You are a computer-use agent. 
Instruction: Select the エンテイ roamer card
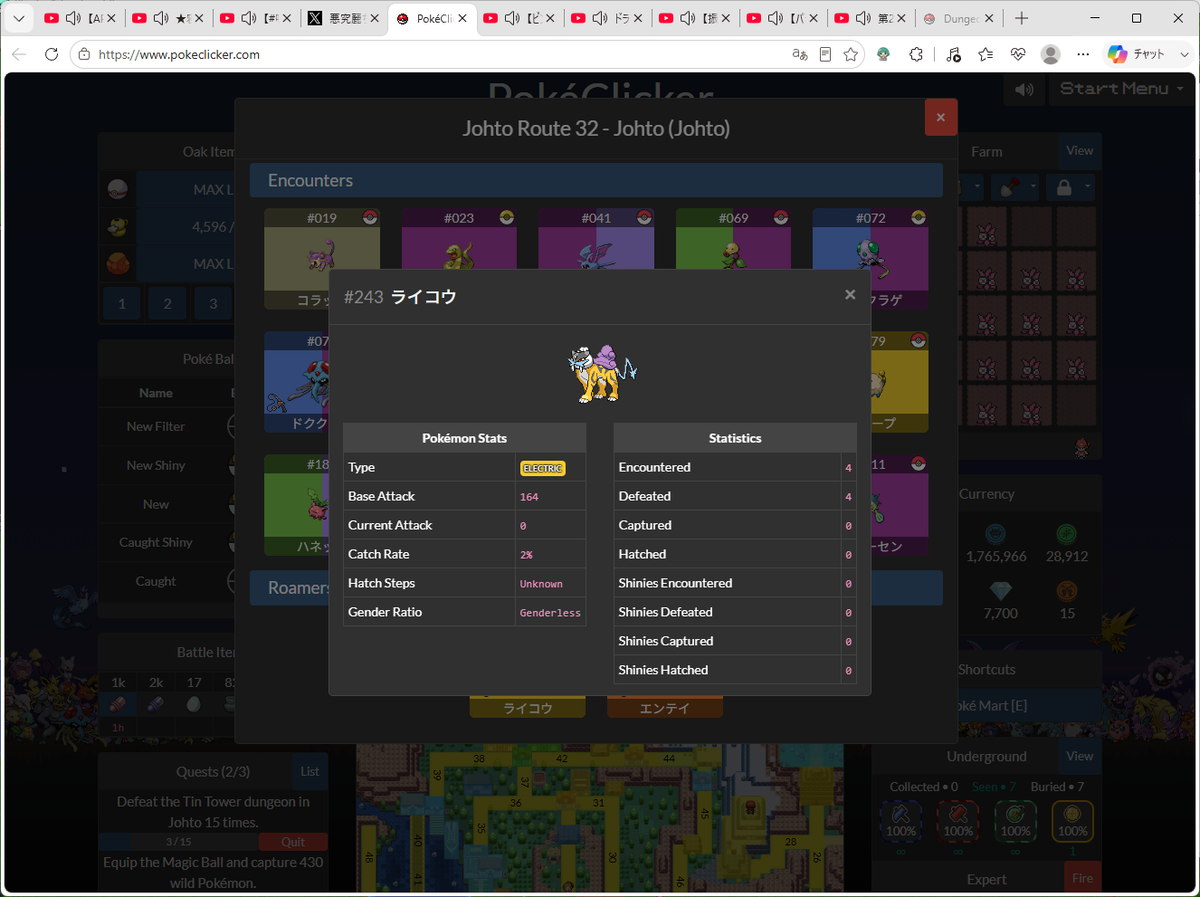pos(665,707)
